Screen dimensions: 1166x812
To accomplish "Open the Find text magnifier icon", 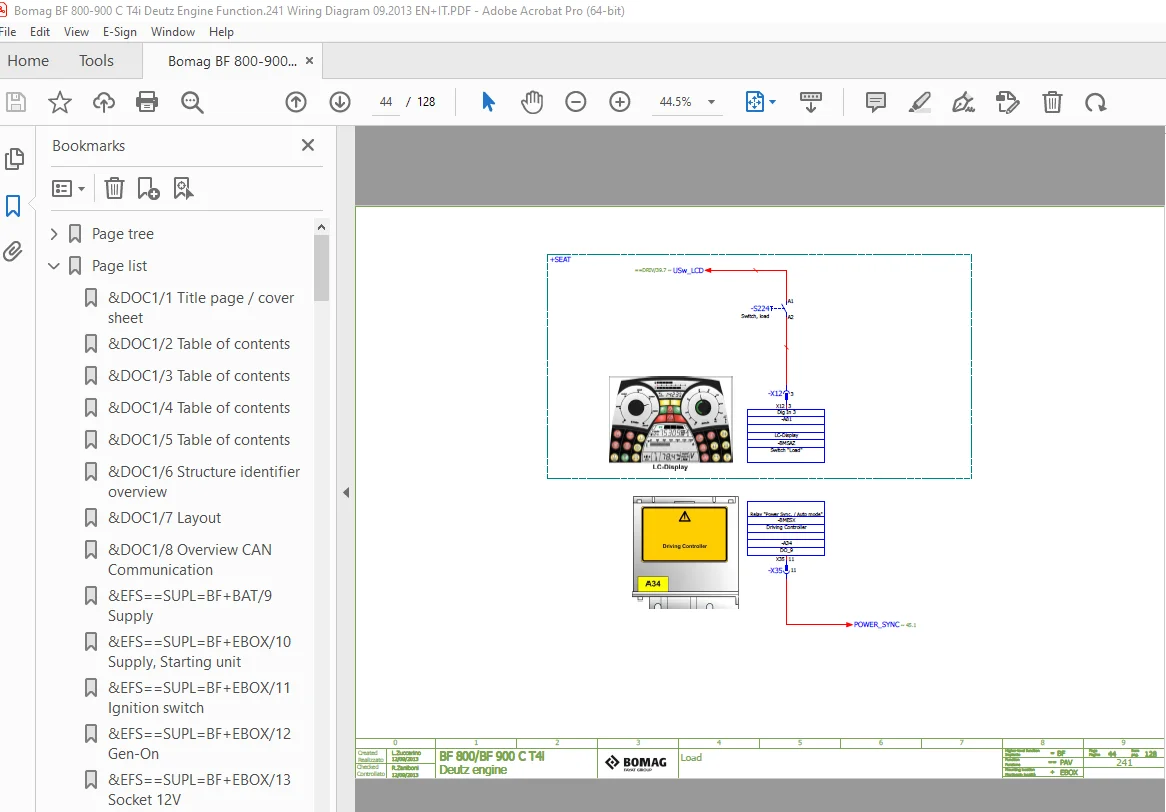I will pos(192,102).
